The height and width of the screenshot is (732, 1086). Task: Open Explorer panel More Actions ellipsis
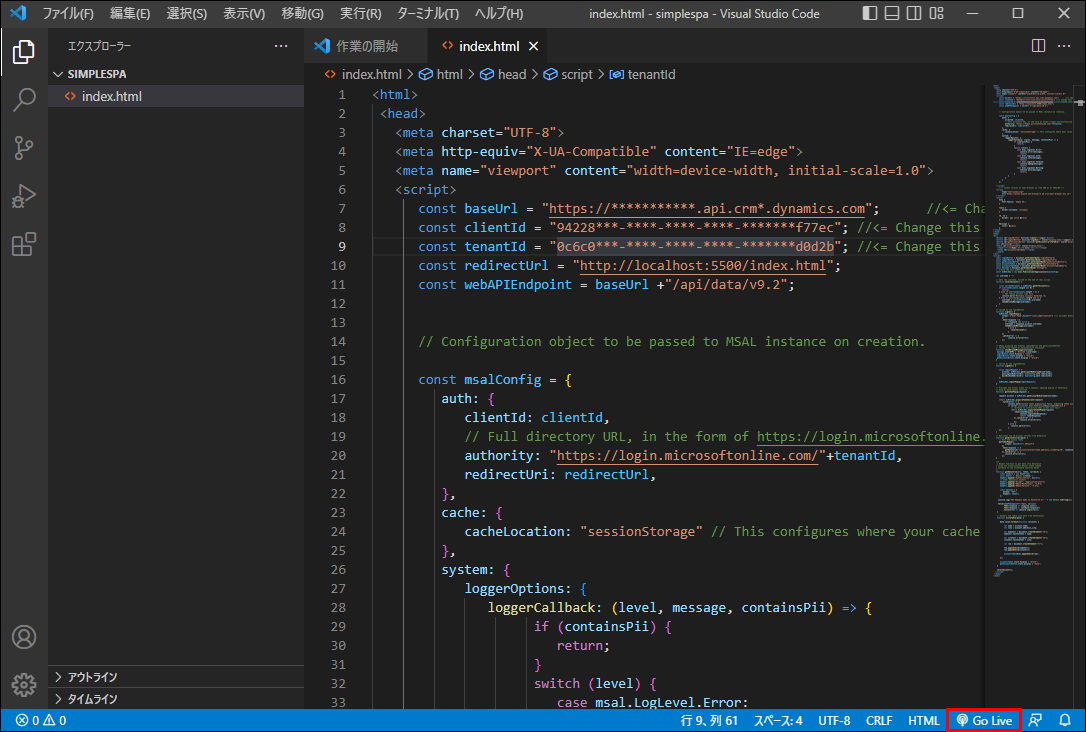pyautogui.click(x=281, y=46)
